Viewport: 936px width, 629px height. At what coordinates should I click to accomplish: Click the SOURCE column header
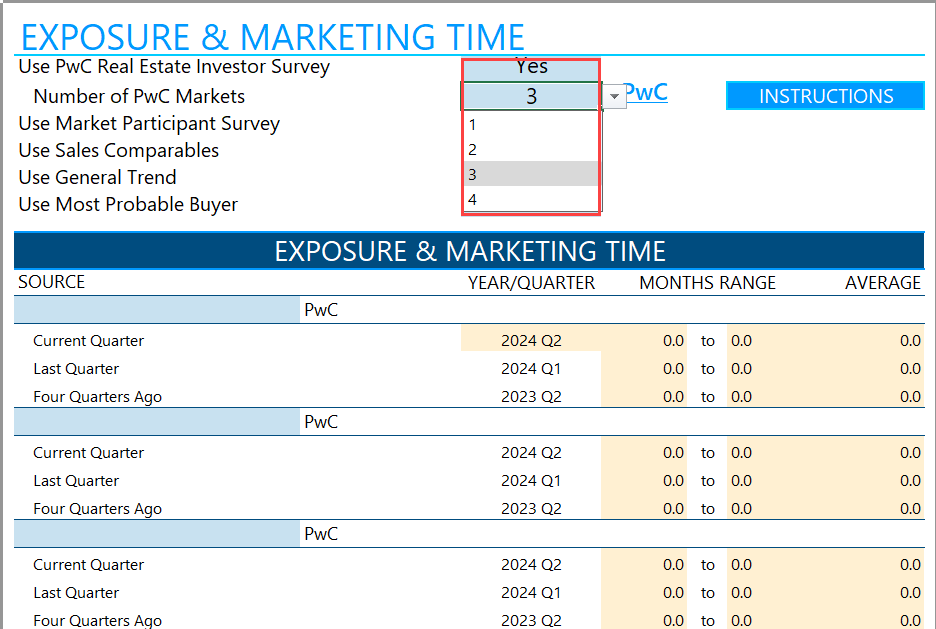coord(51,282)
